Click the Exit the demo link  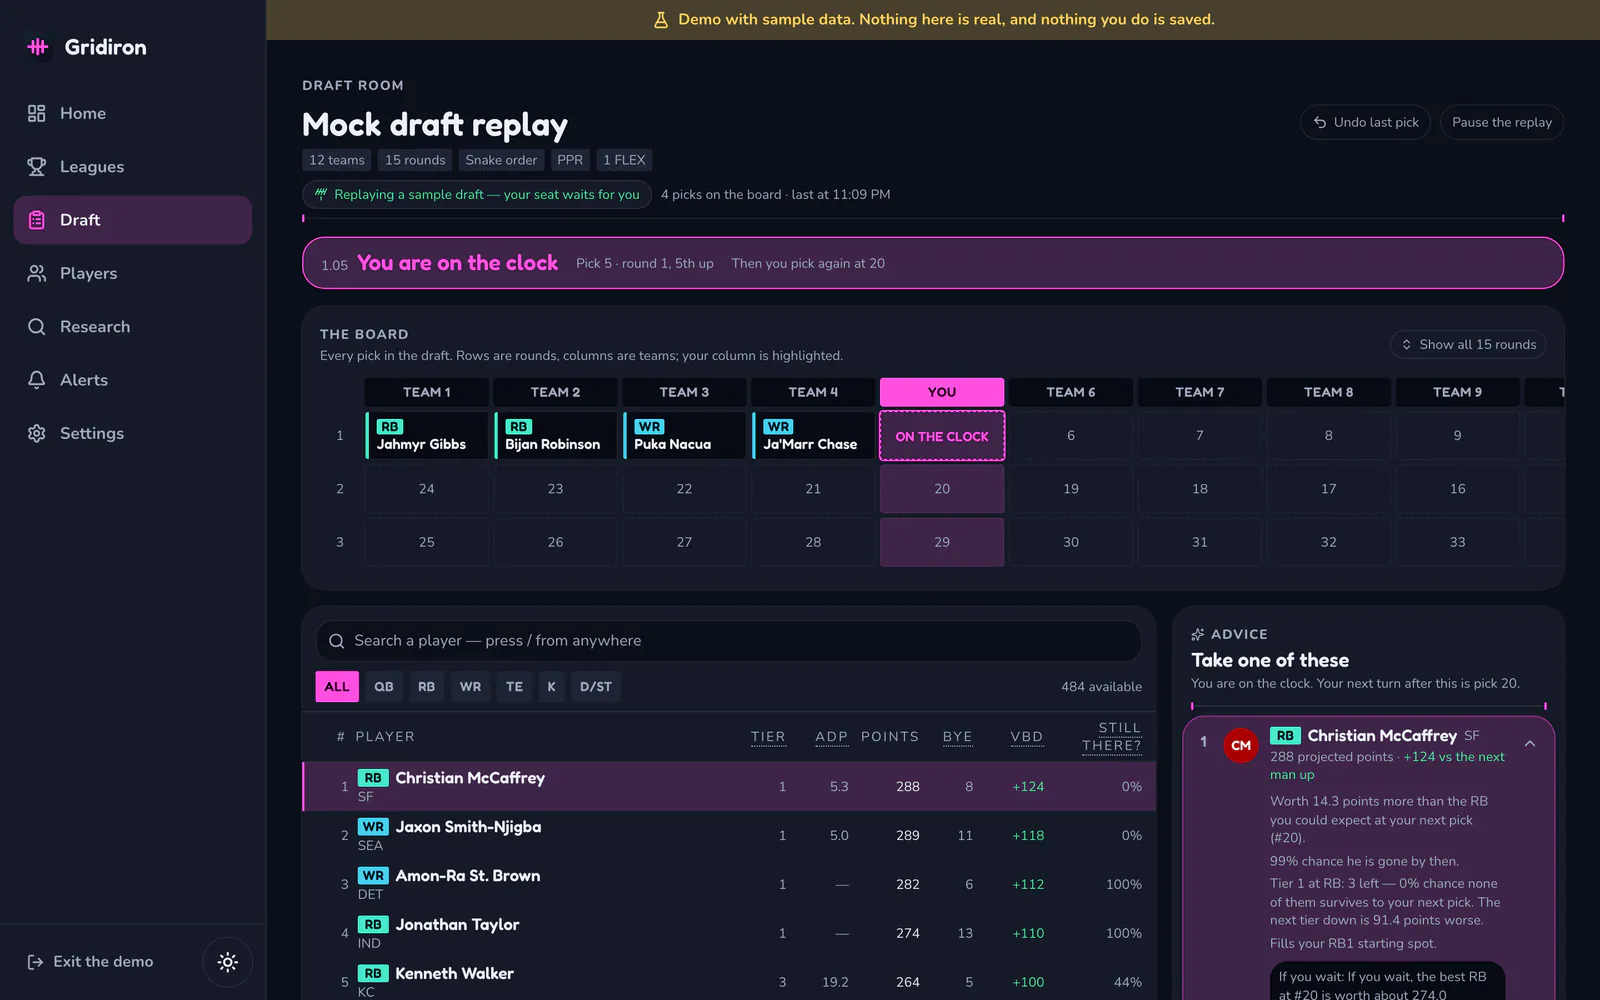[90, 962]
